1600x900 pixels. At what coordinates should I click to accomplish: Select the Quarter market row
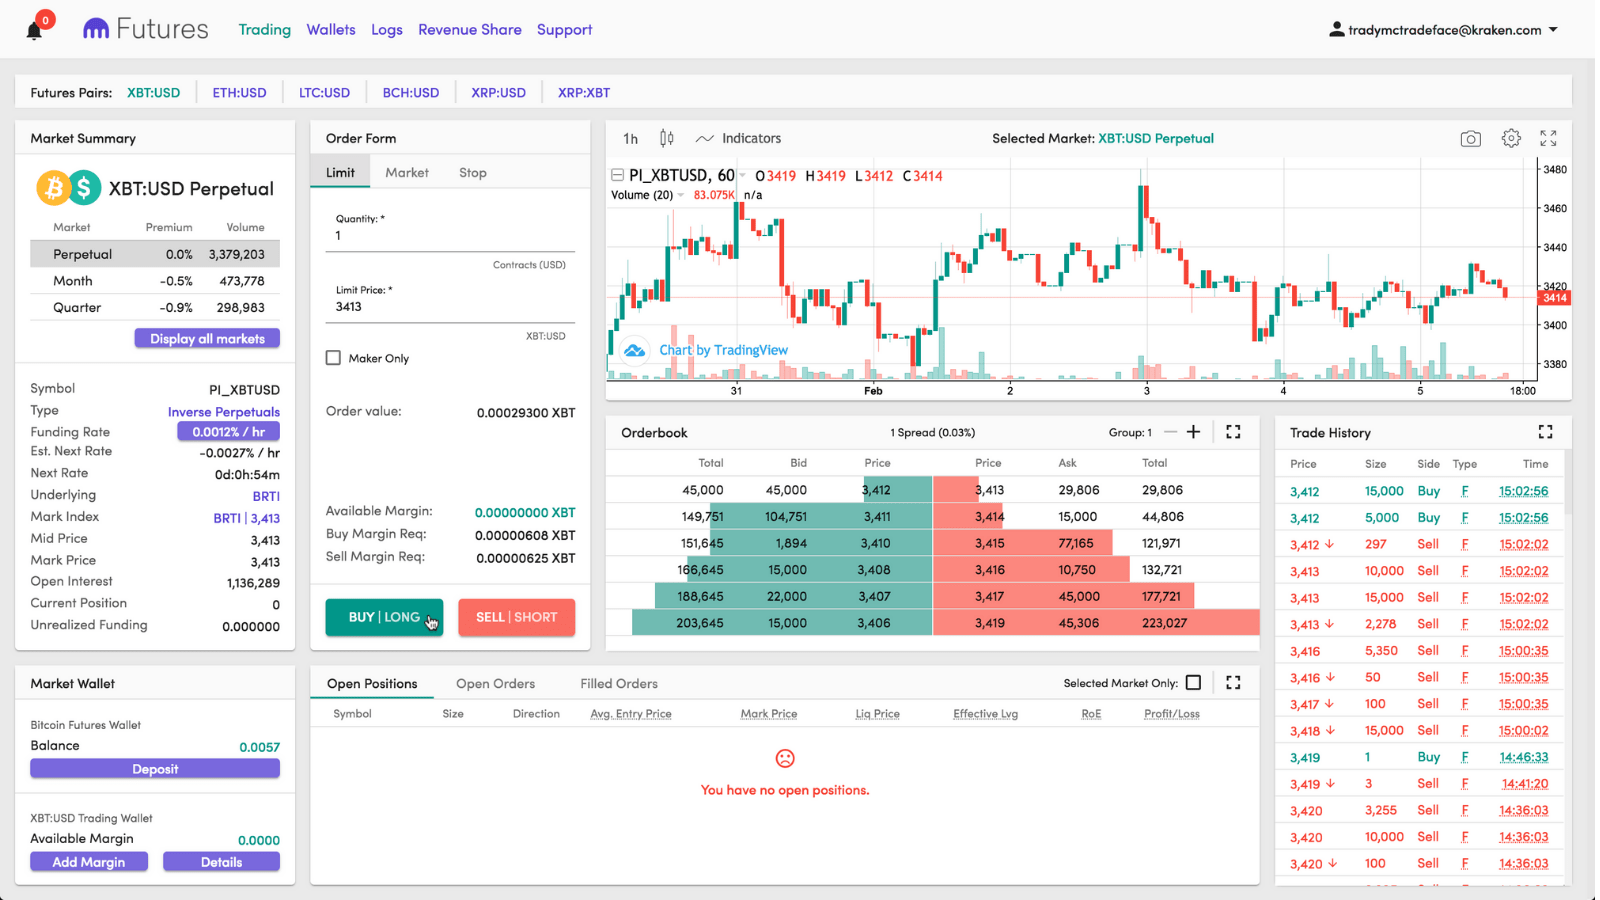click(155, 308)
